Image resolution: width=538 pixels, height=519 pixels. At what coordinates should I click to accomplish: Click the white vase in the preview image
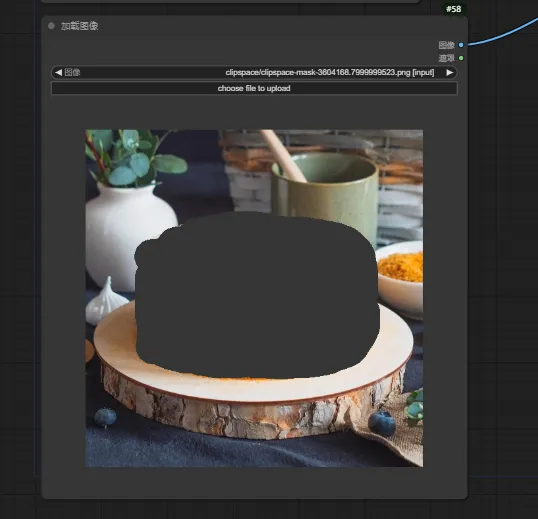pyautogui.click(x=129, y=237)
